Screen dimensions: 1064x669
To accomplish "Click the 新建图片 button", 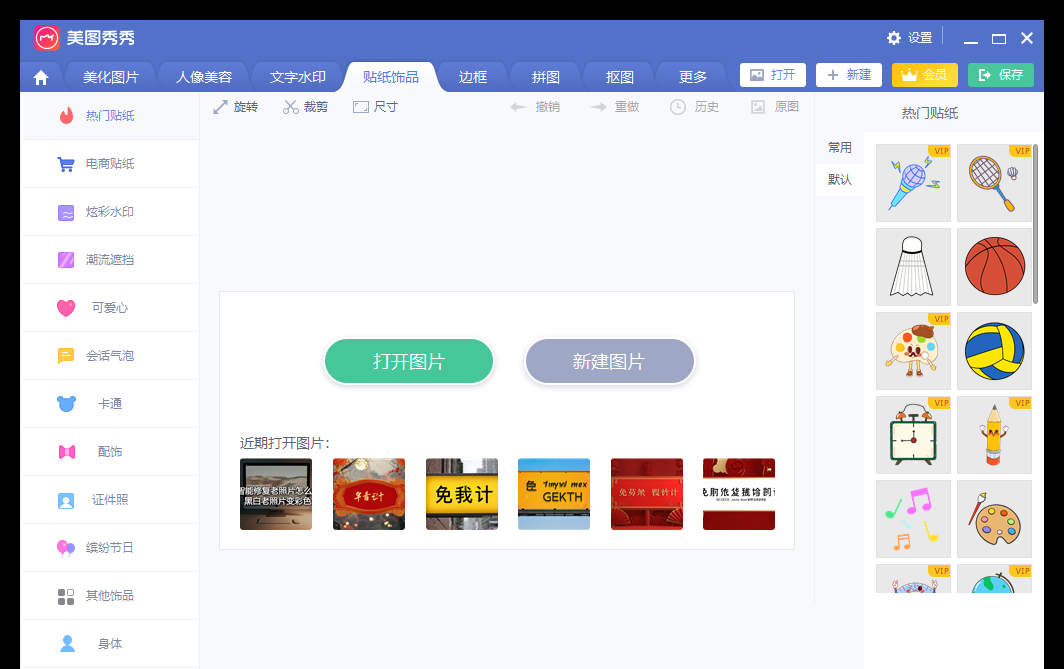I will click(609, 362).
